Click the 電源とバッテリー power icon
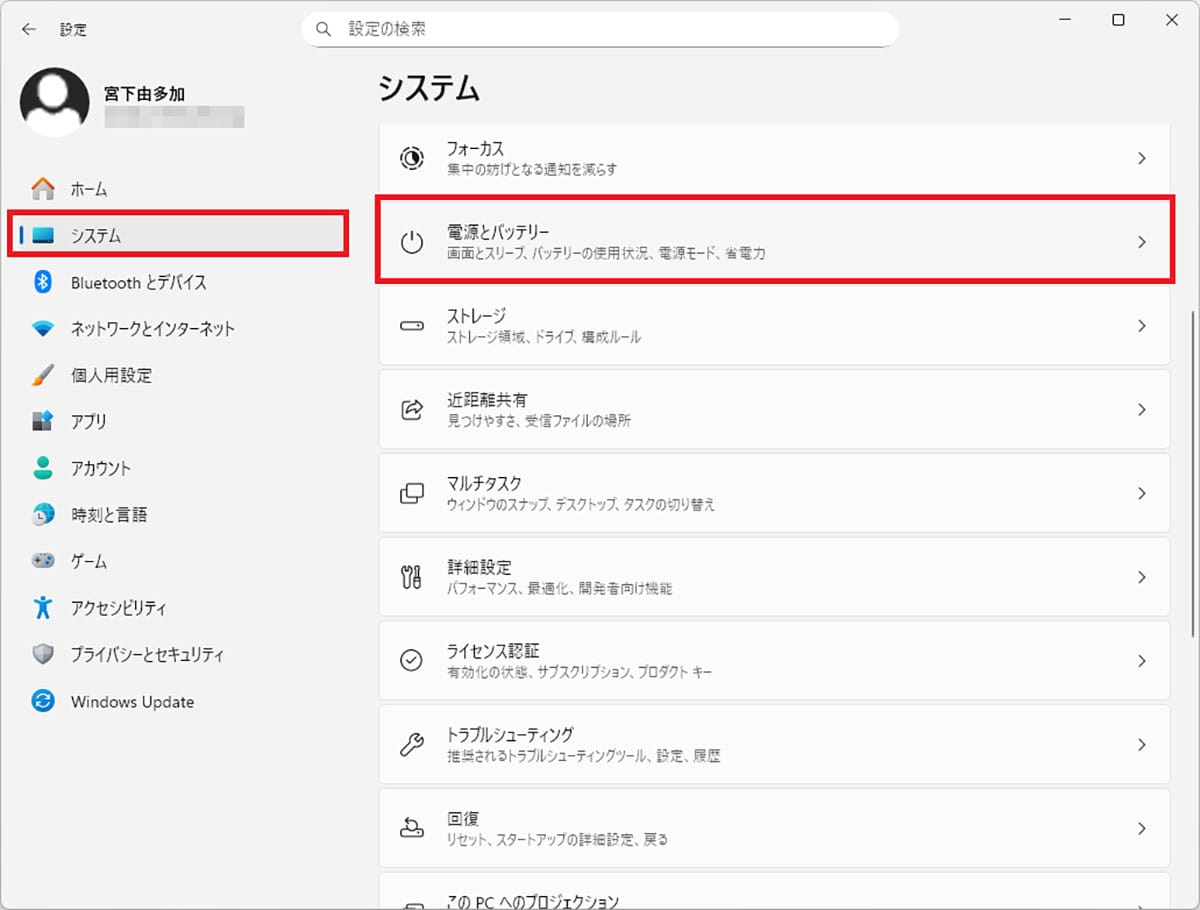 [x=413, y=241]
